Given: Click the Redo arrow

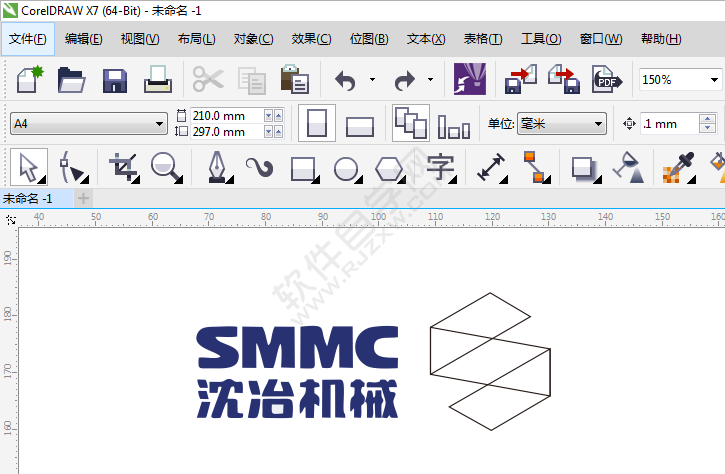Looking at the screenshot, I should coord(405,80).
